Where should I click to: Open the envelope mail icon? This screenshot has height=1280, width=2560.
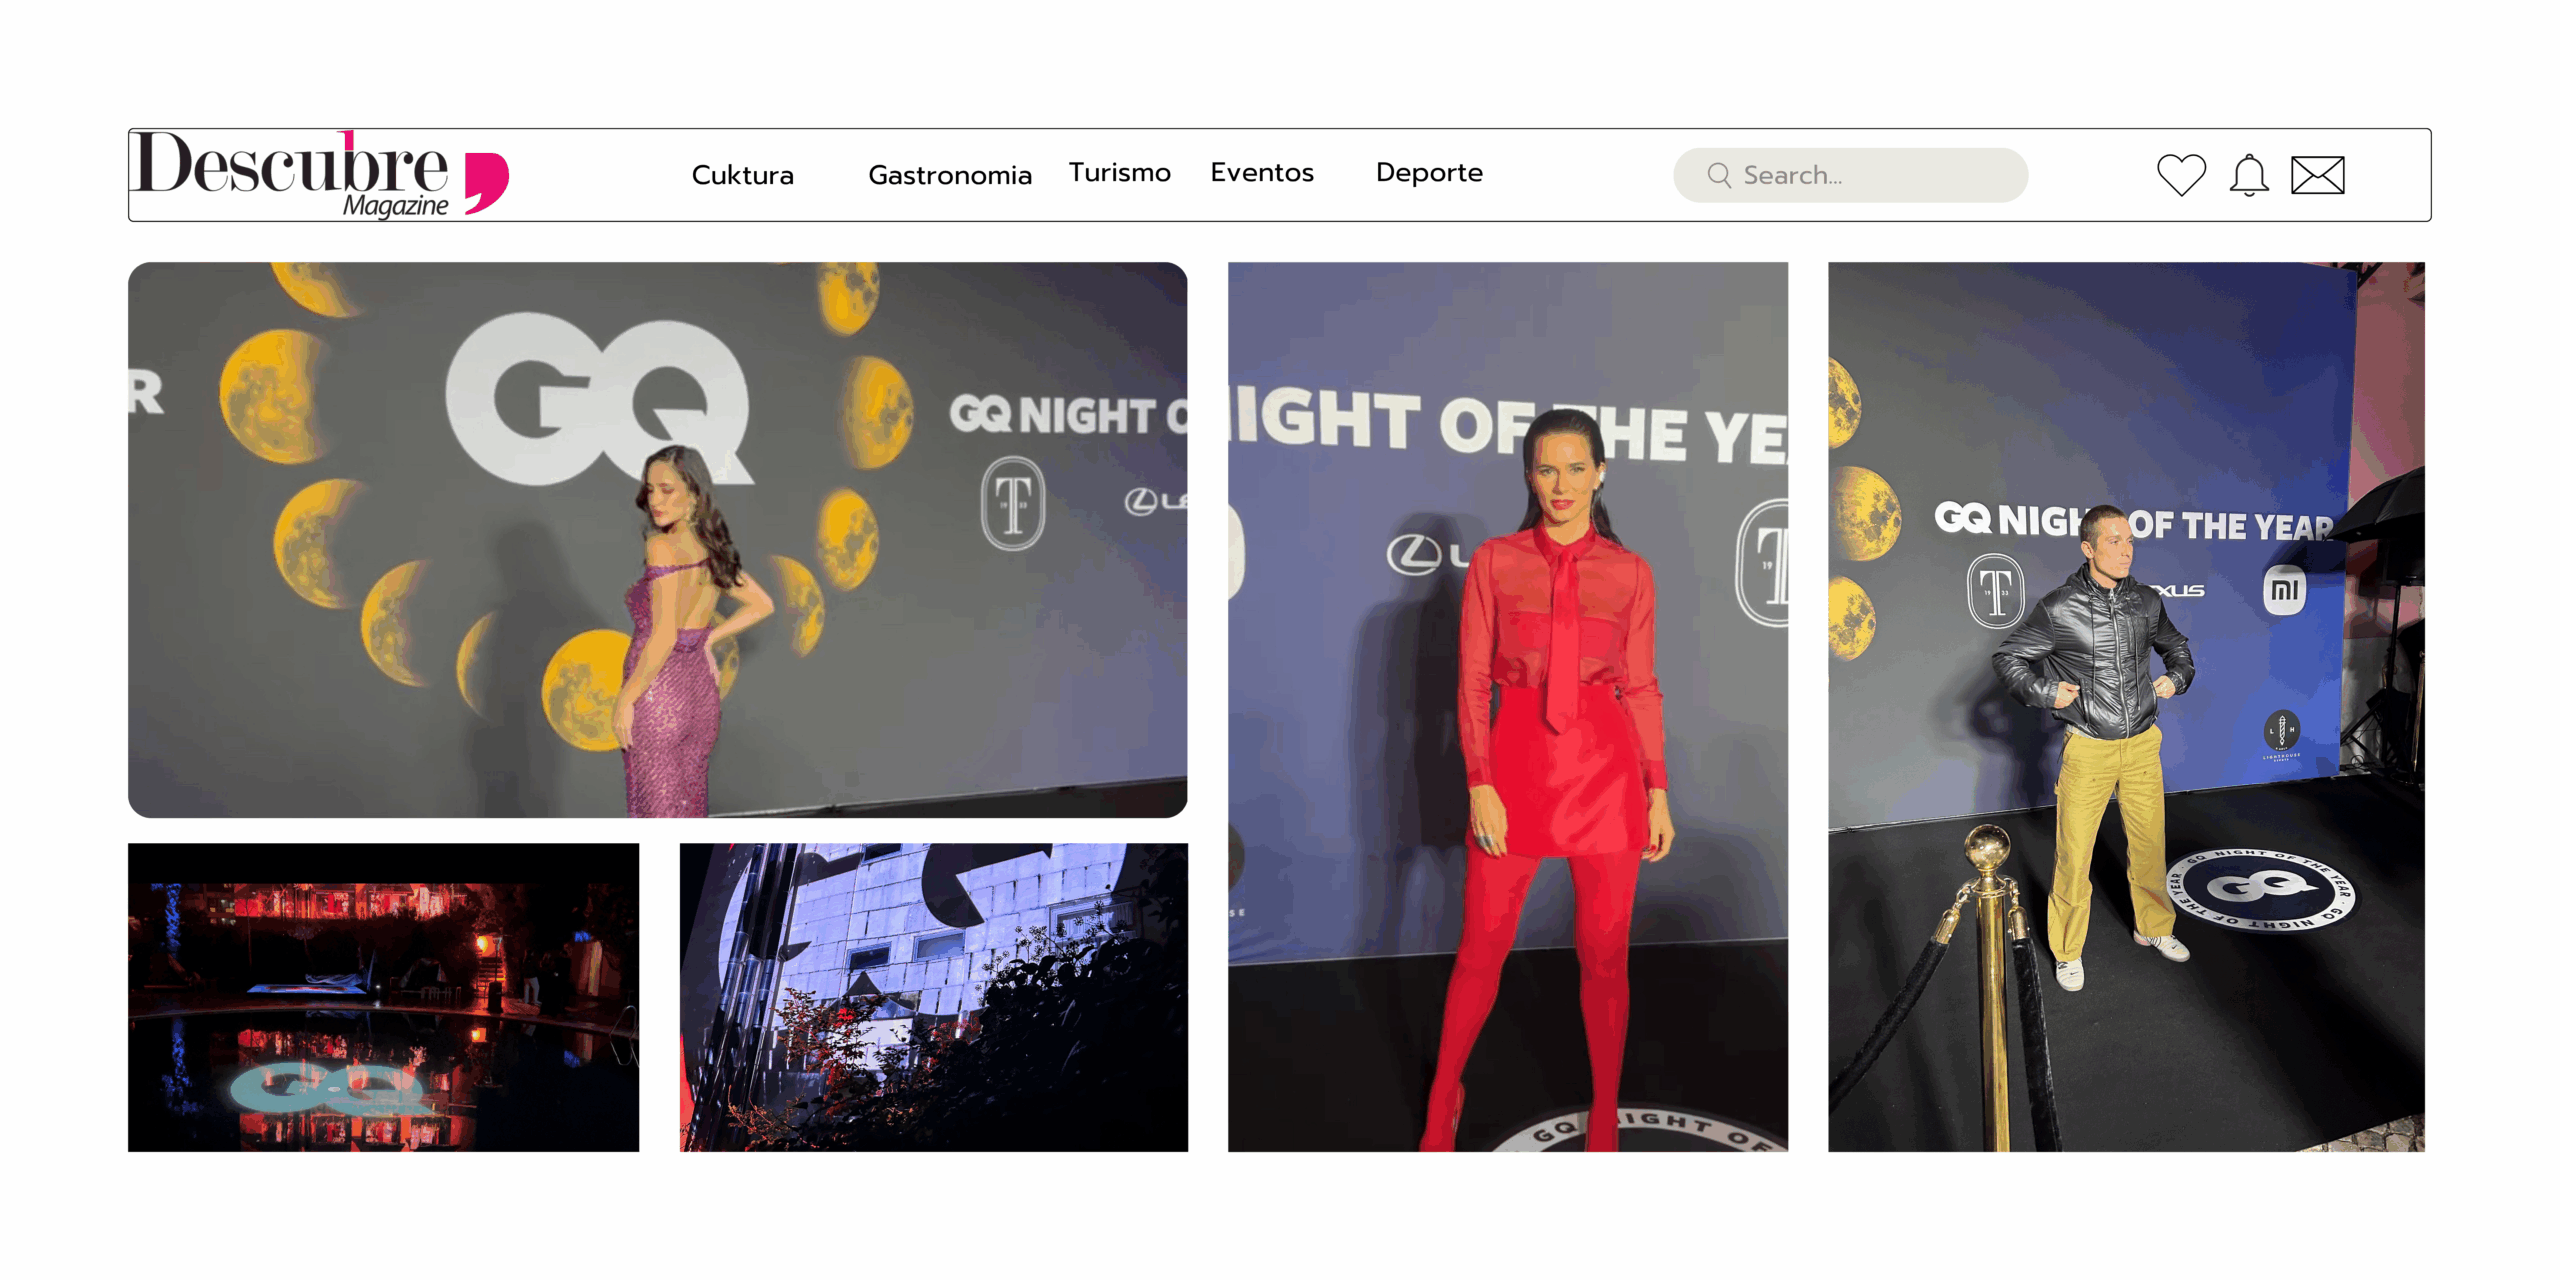tap(2317, 175)
